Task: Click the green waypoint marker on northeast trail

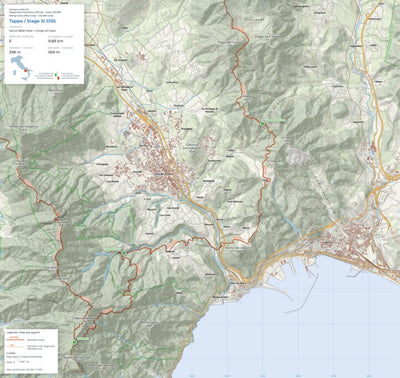Action: click(x=262, y=124)
